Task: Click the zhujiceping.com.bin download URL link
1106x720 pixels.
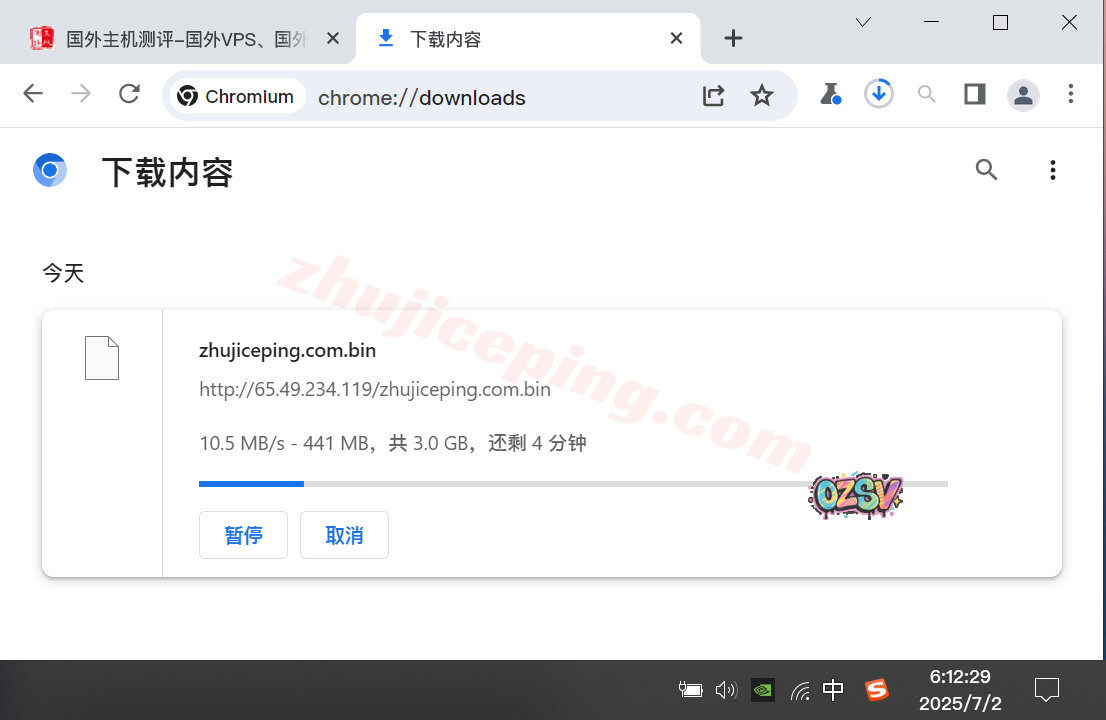Action: (x=375, y=389)
